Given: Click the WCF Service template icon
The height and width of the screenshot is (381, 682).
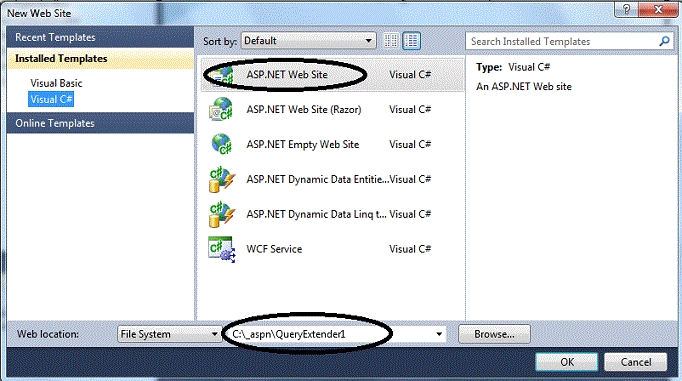Looking at the screenshot, I should pyautogui.click(x=222, y=249).
